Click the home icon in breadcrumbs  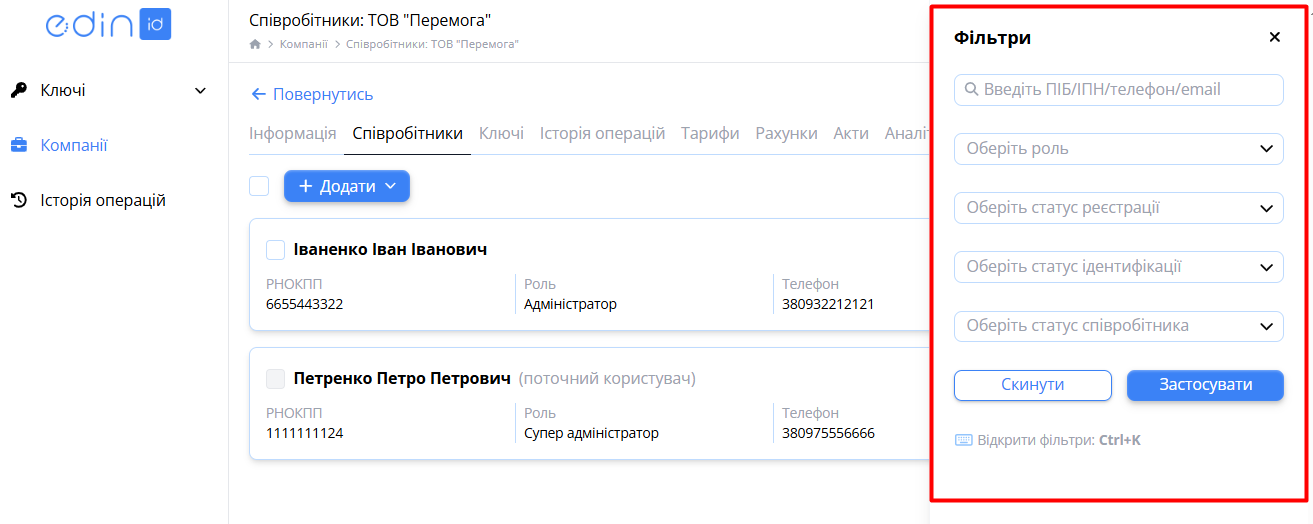click(255, 44)
